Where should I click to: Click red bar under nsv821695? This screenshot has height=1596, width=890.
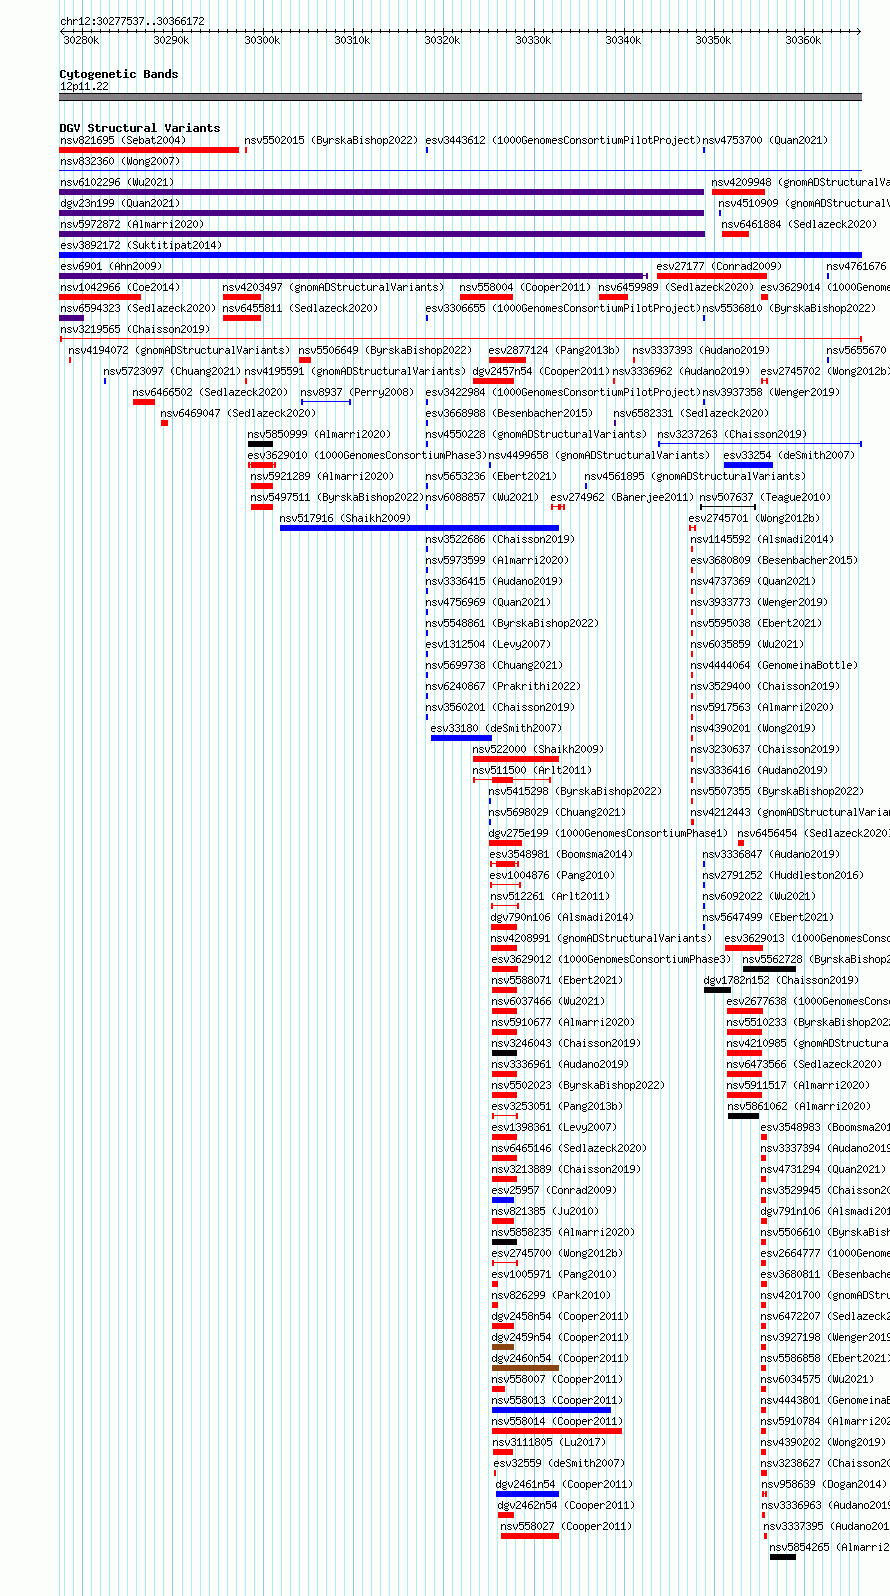pos(150,150)
